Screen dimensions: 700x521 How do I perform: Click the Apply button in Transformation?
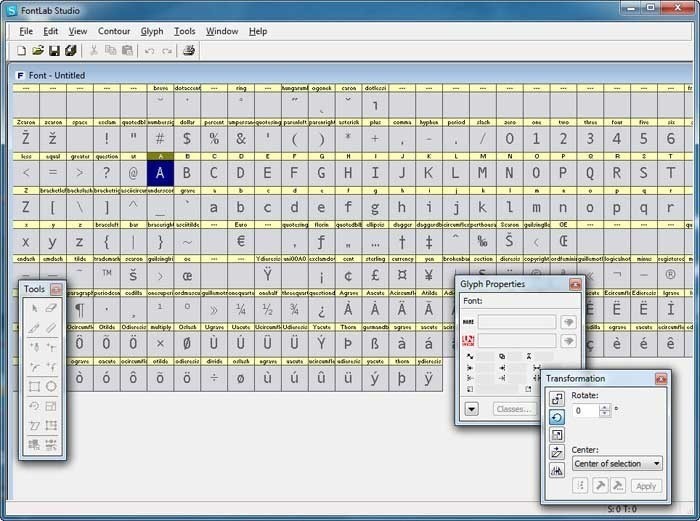(645, 486)
